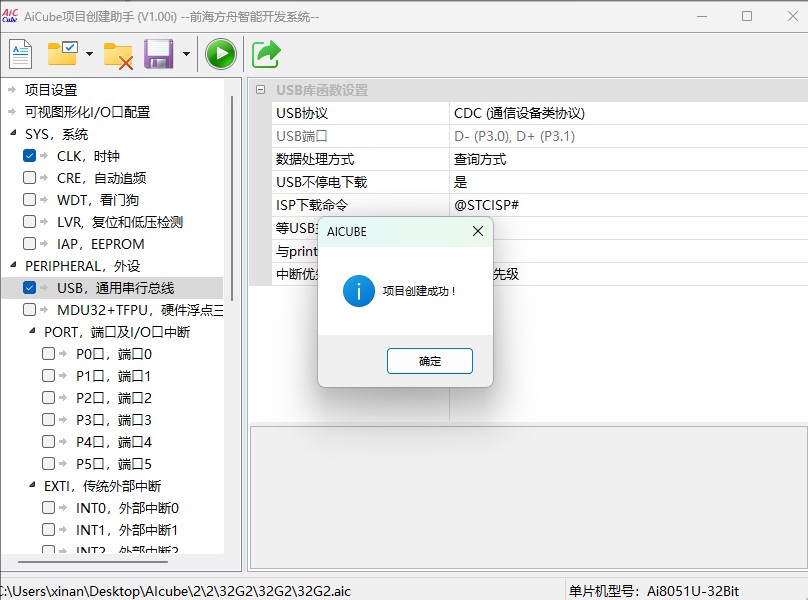Click the USB端口 property row label
This screenshot has height=600, width=808.
(302, 136)
